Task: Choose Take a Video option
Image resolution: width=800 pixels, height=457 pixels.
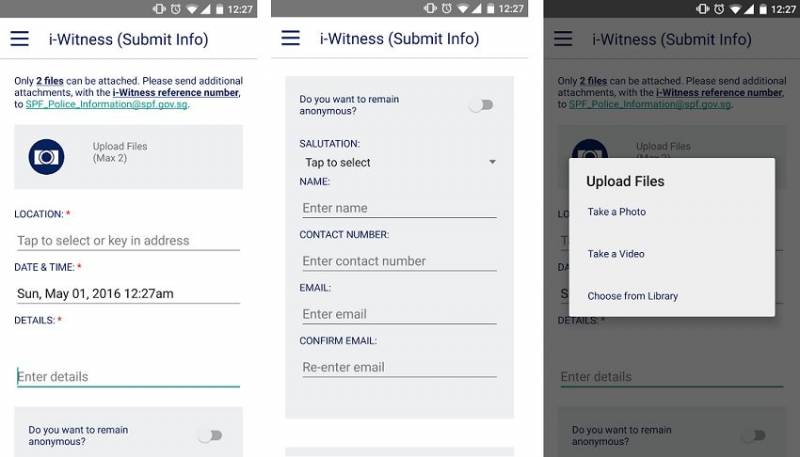Action: [x=616, y=254]
